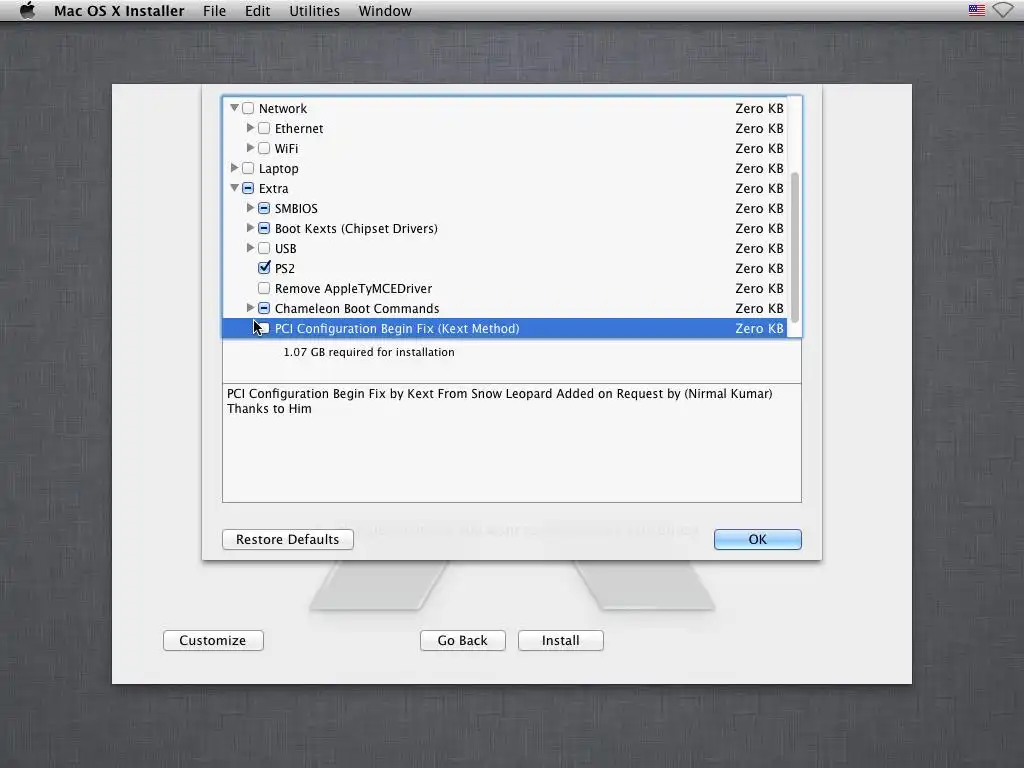Select the SMBIOS row label
The image size is (1024, 768).
pyautogui.click(x=296, y=208)
